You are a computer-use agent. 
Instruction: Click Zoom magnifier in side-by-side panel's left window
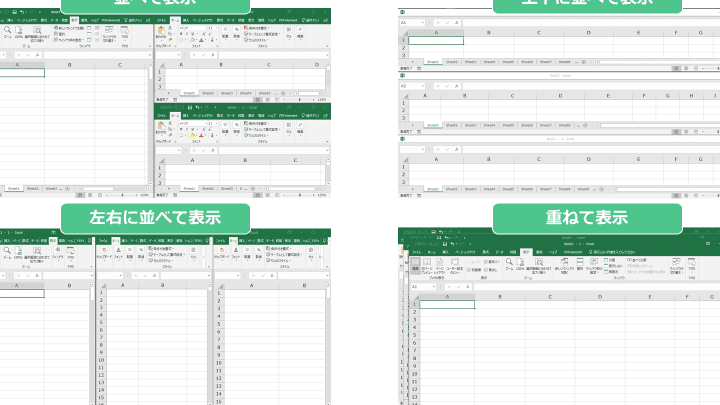pos(7,251)
